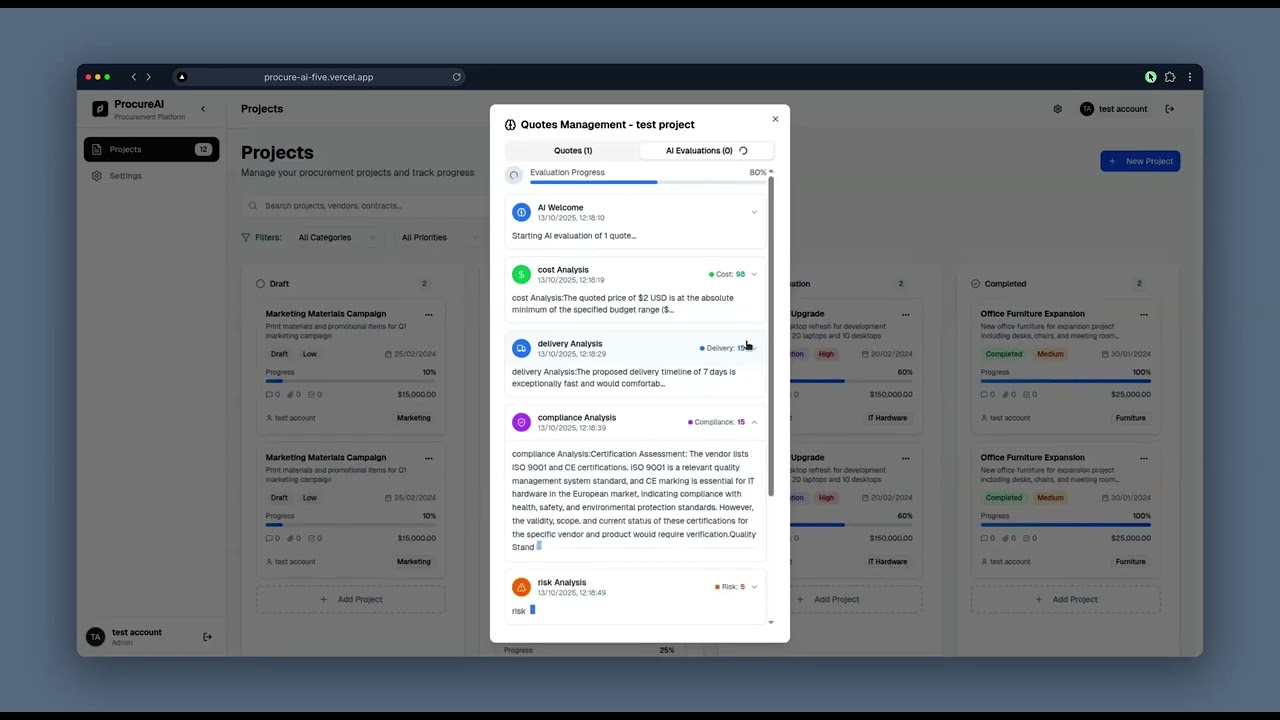The width and height of the screenshot is (1280, 720).
Task: Click the magnifier icon in the search box
Action: click(255, 206)
